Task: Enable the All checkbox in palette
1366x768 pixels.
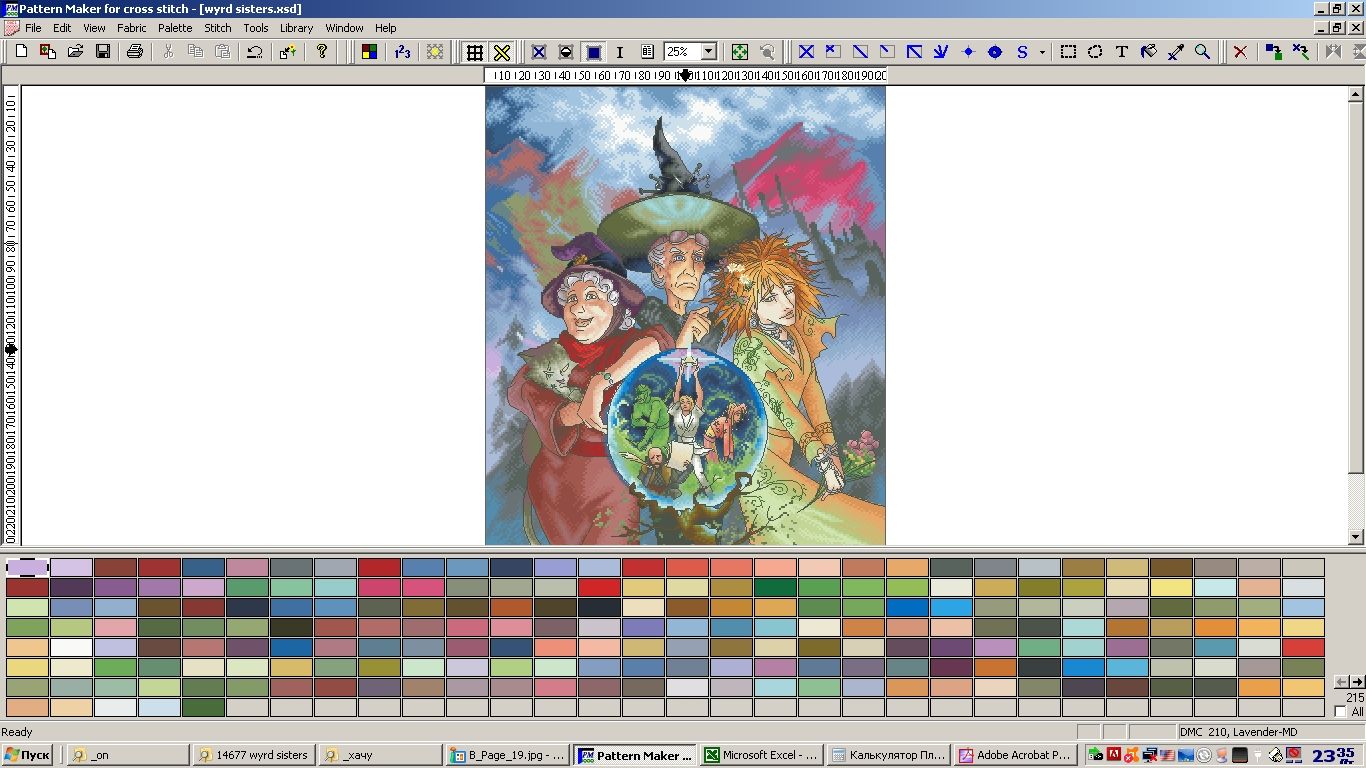Action: pyautogui.click(x=1341, y=712)
